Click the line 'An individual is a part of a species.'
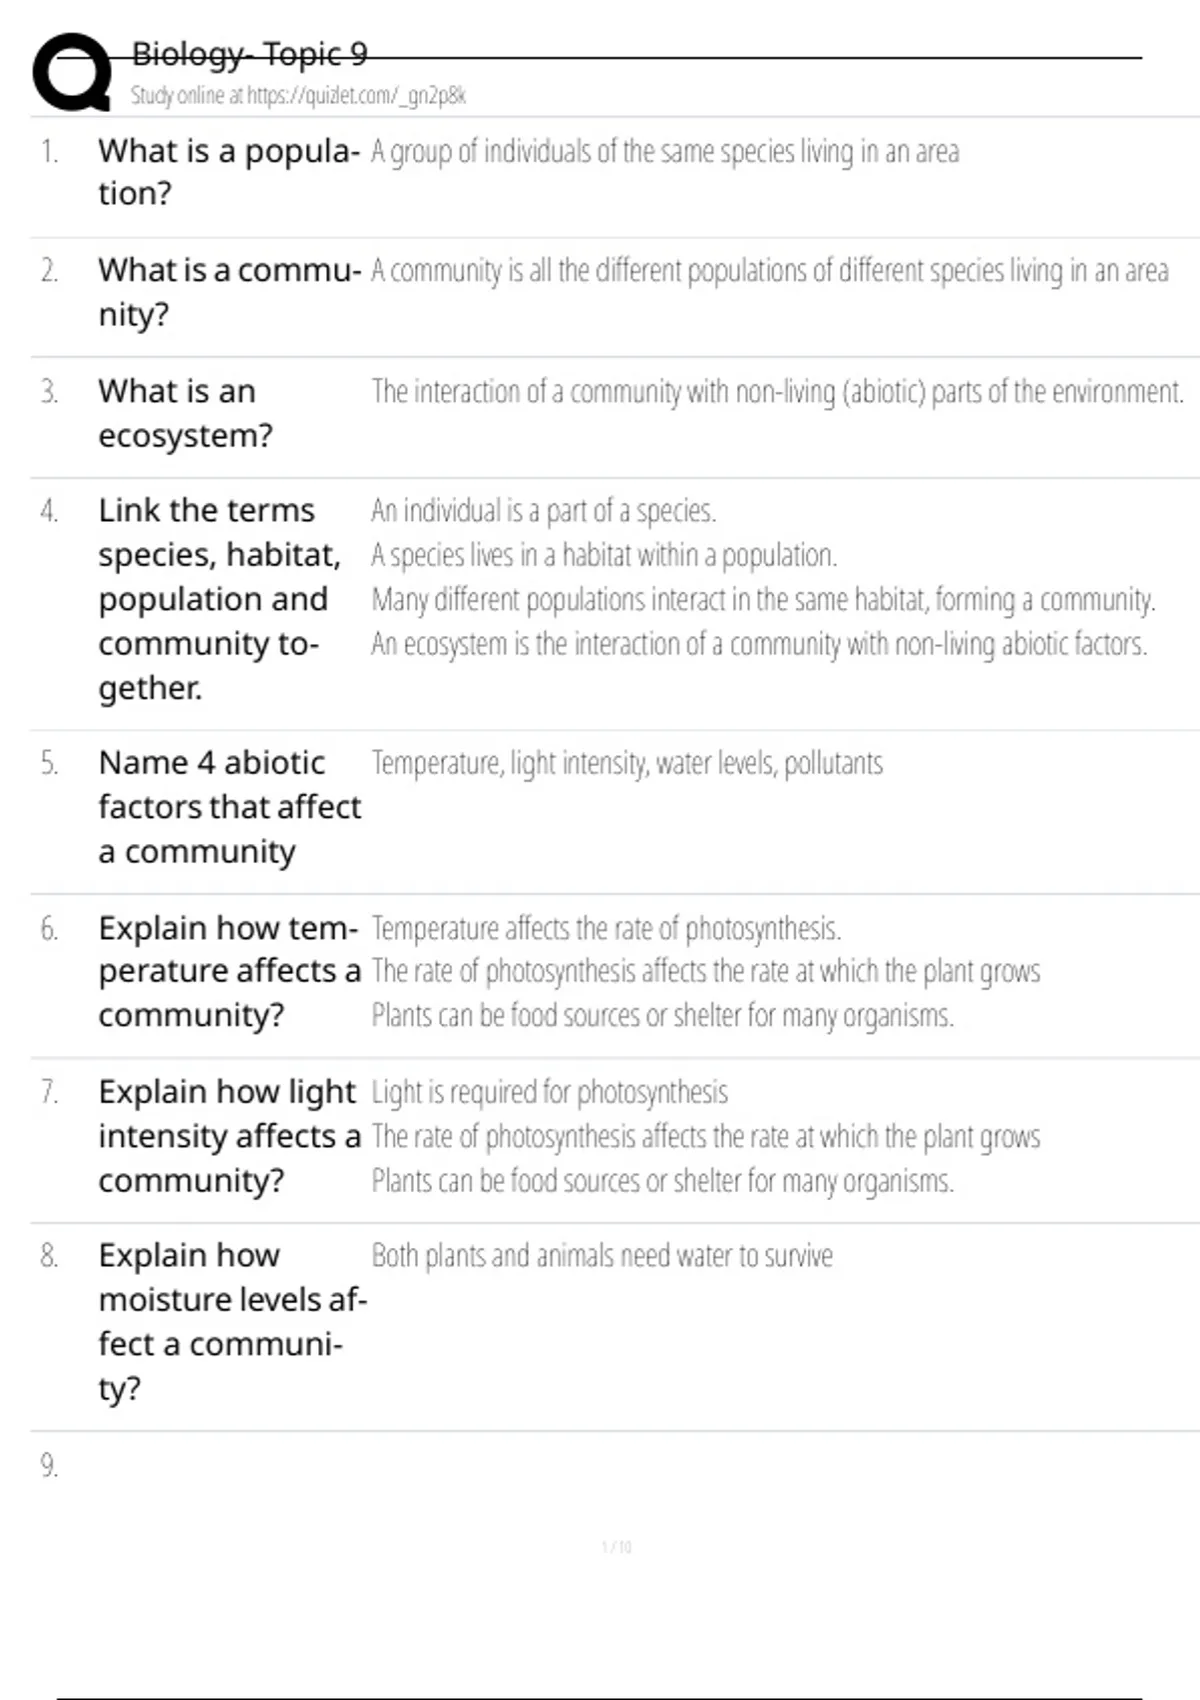 coord(544,511)
